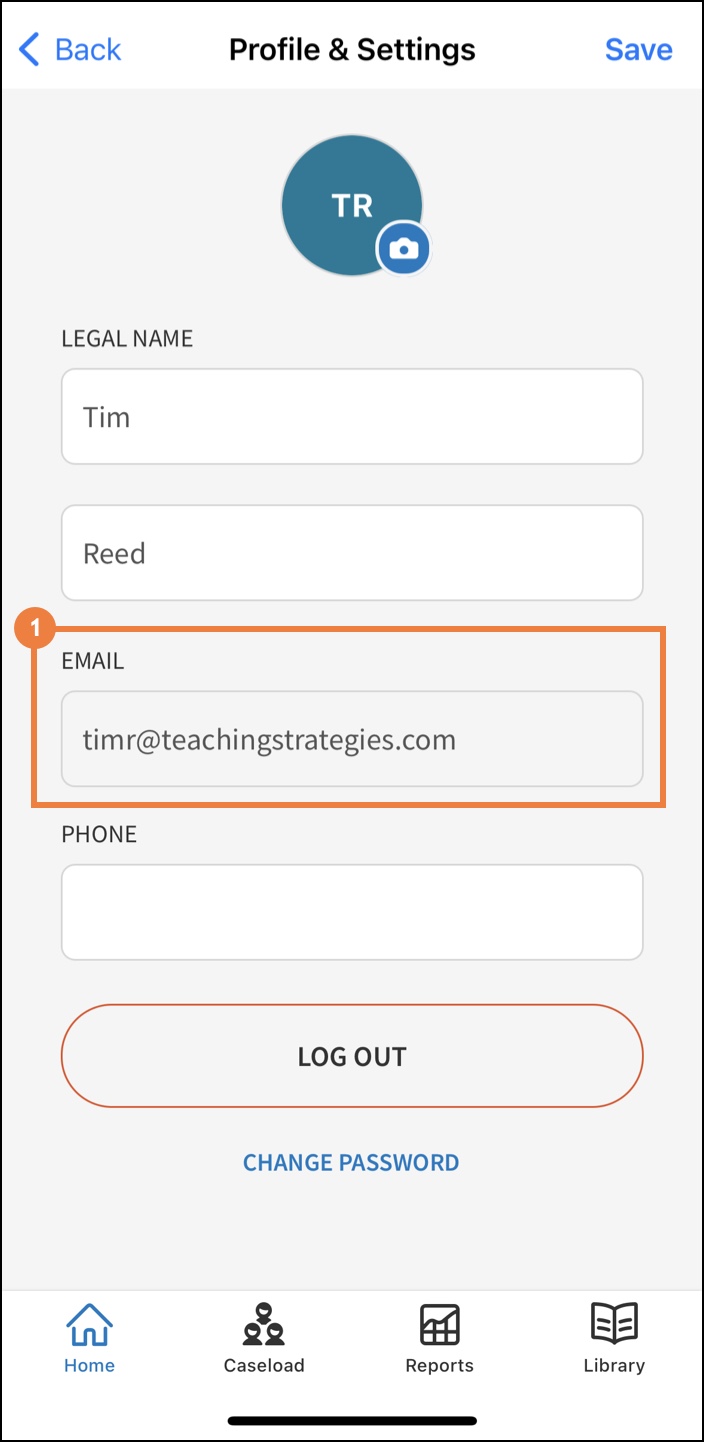Image resolution: width=704 pixels, height=1442 pixels.
Task: Tap the Library tab label text
Action: [614, 1366]
